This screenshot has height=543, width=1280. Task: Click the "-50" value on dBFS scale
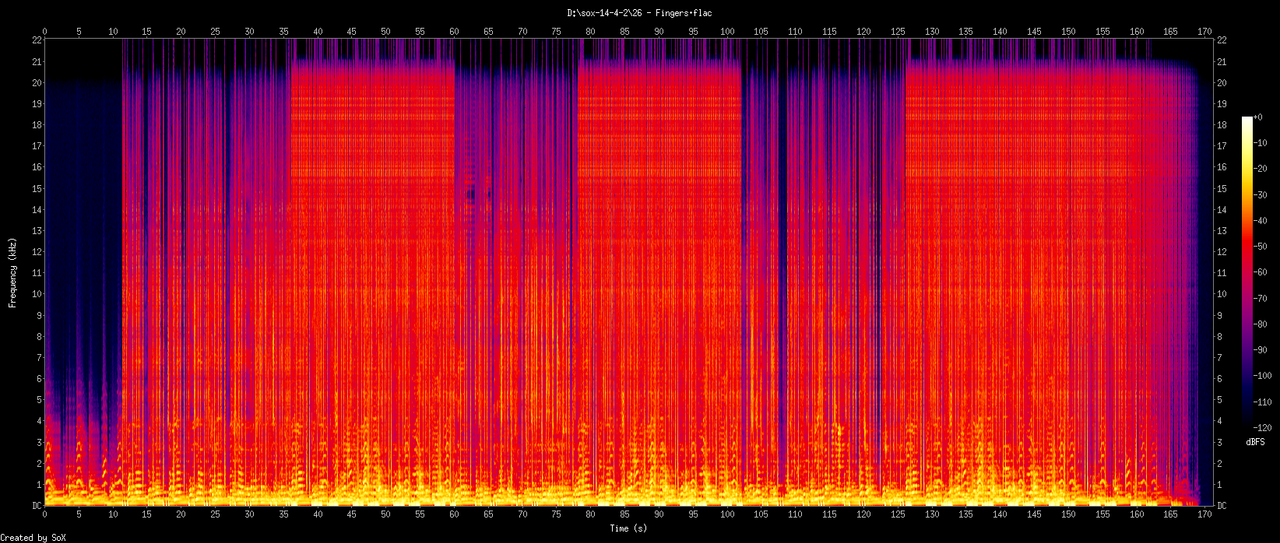coord(1262,246)
